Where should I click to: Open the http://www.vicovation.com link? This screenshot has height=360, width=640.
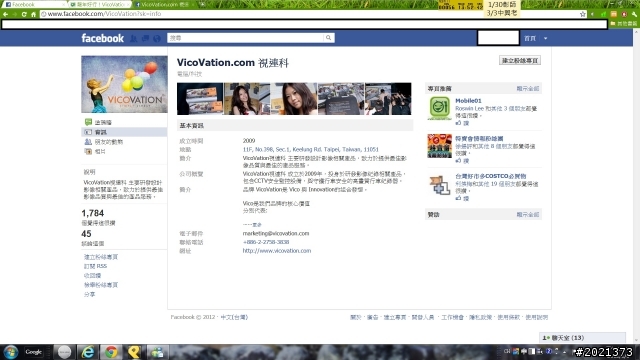point(277,251)
